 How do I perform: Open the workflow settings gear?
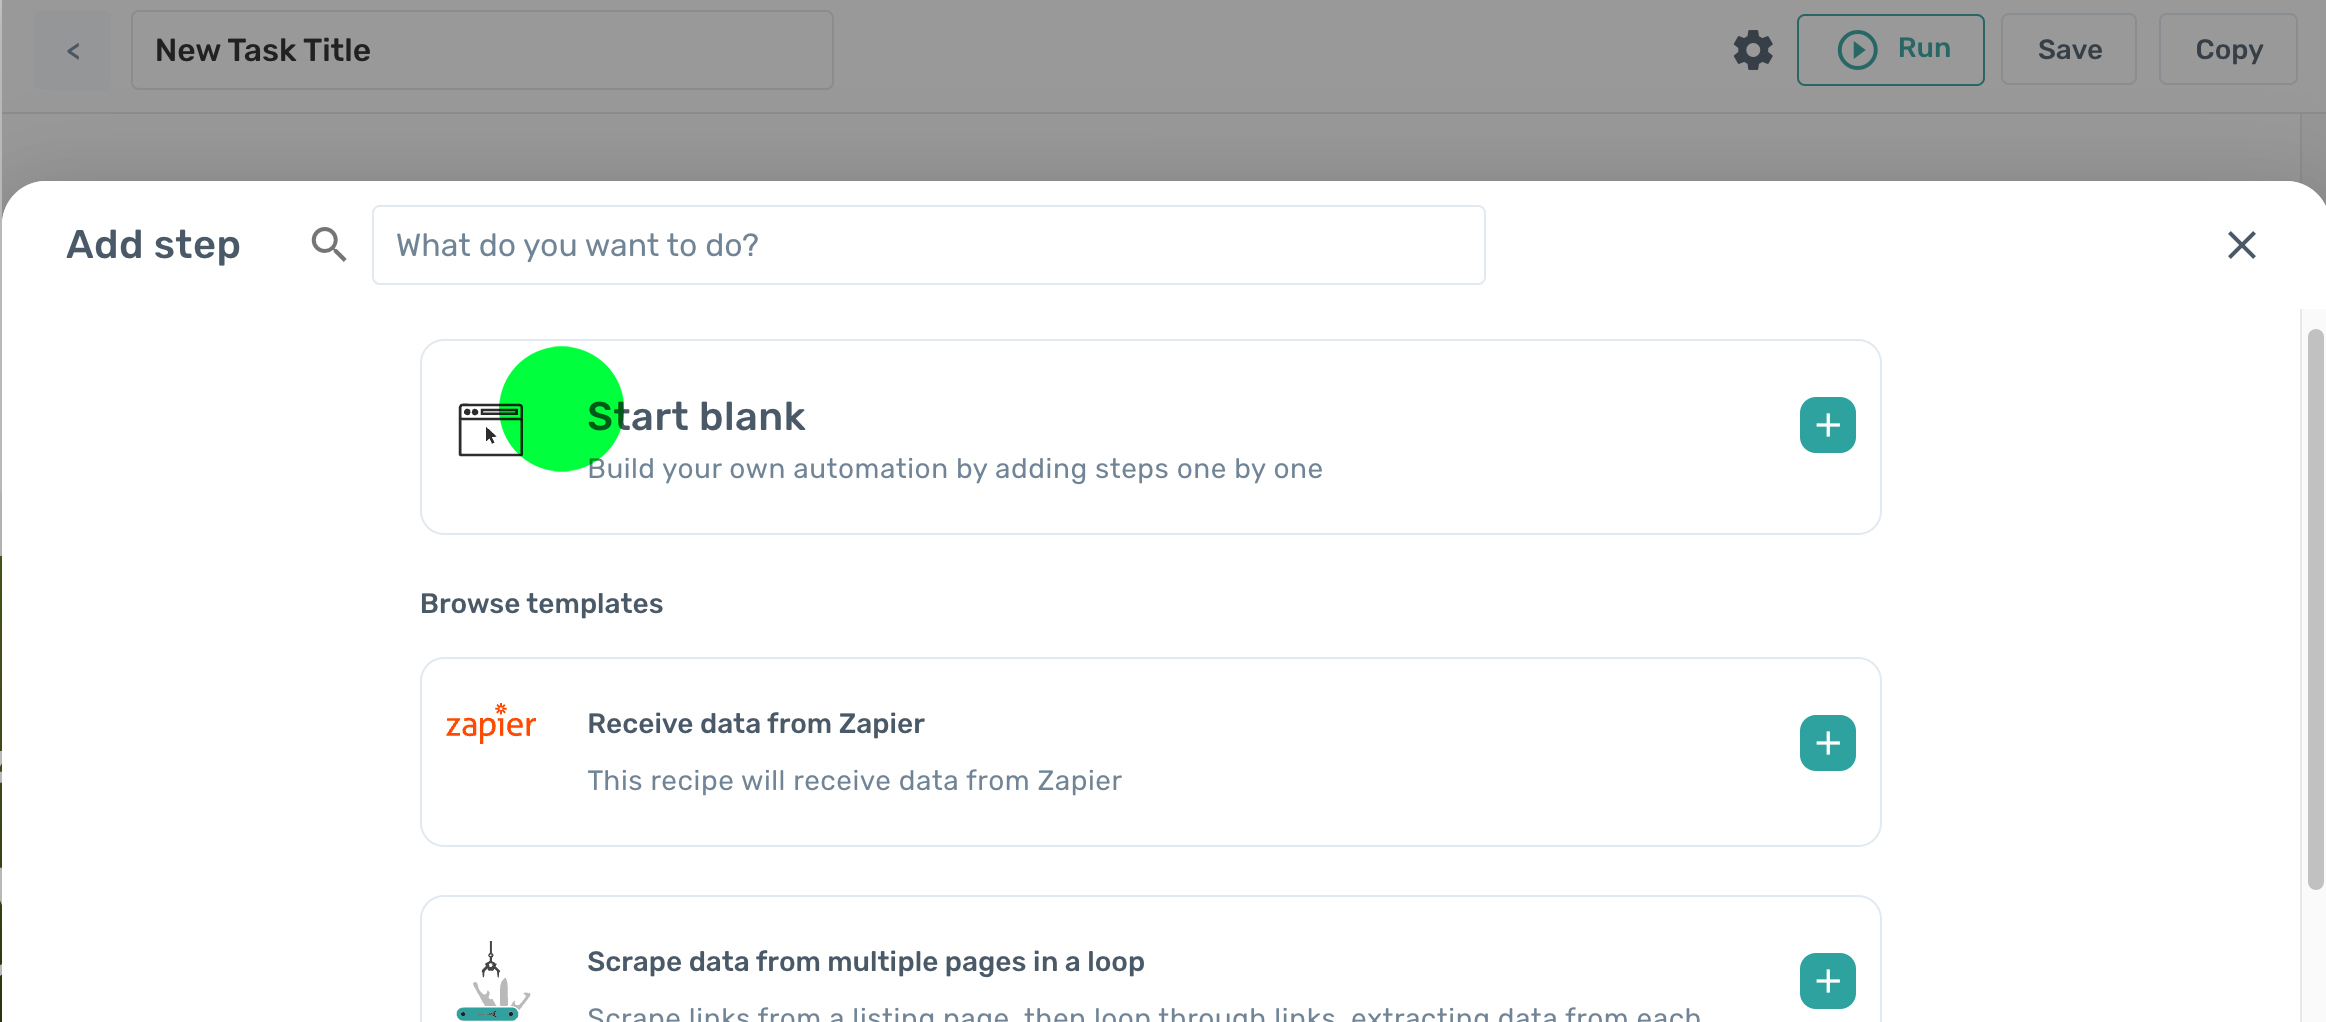pos(1752,49)
